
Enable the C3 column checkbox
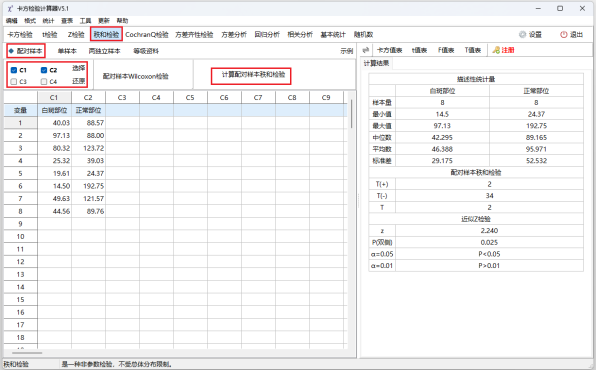point(14,81)
